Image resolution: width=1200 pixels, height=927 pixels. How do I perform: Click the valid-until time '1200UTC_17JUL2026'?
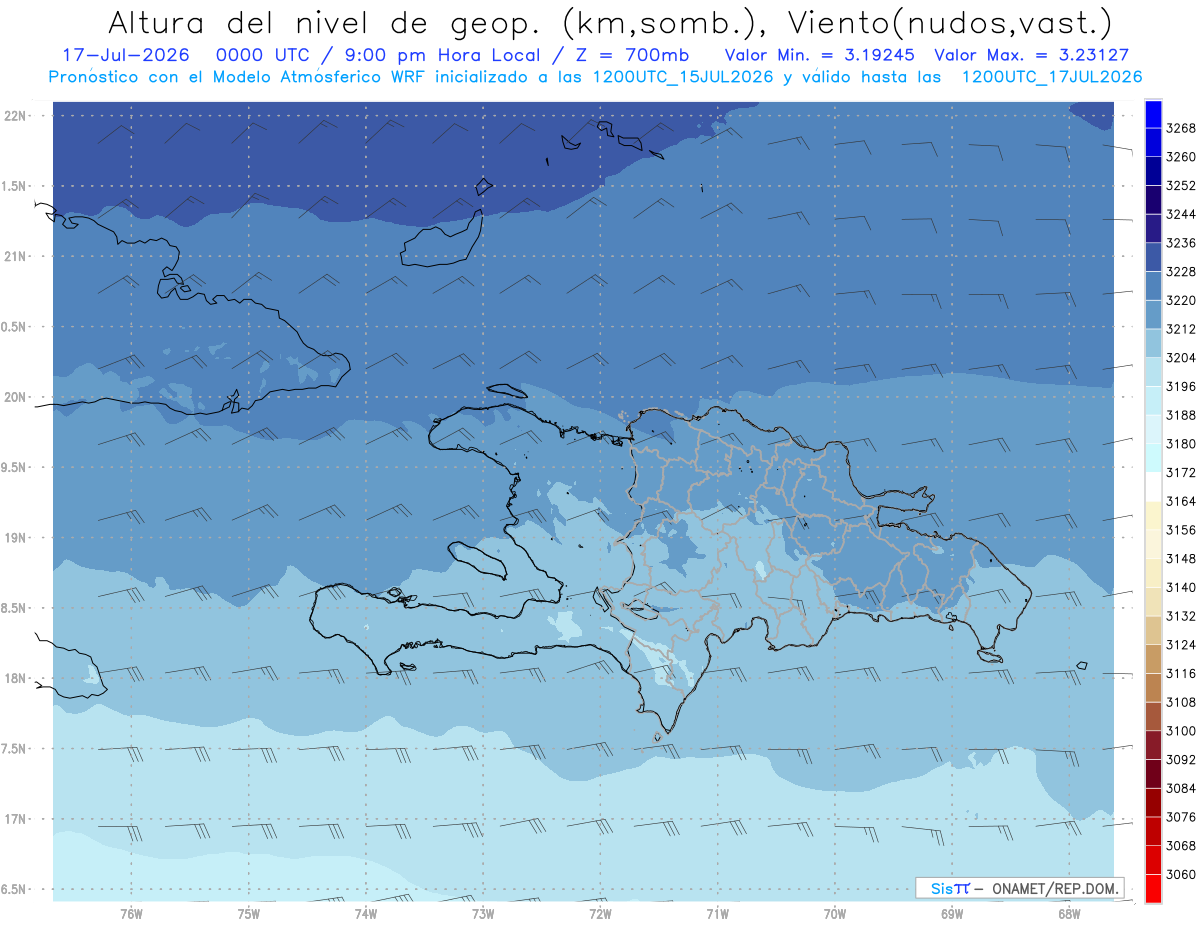(x=1051, y=77)
